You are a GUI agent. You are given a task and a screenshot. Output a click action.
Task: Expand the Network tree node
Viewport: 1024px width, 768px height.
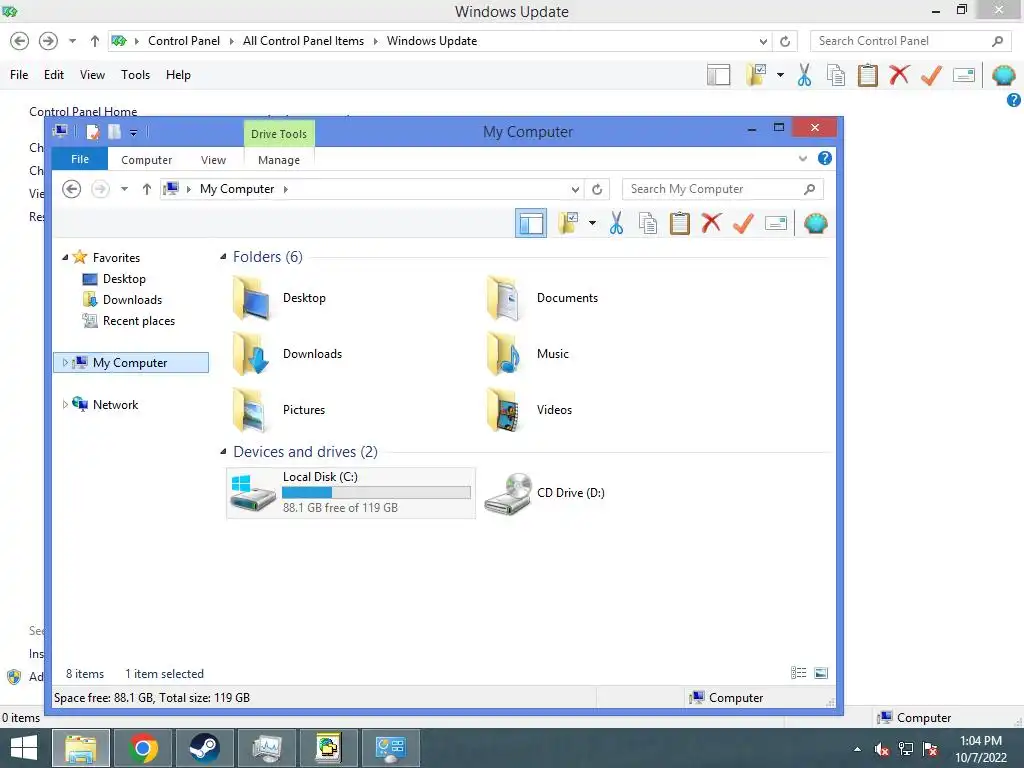pos(65,405)
